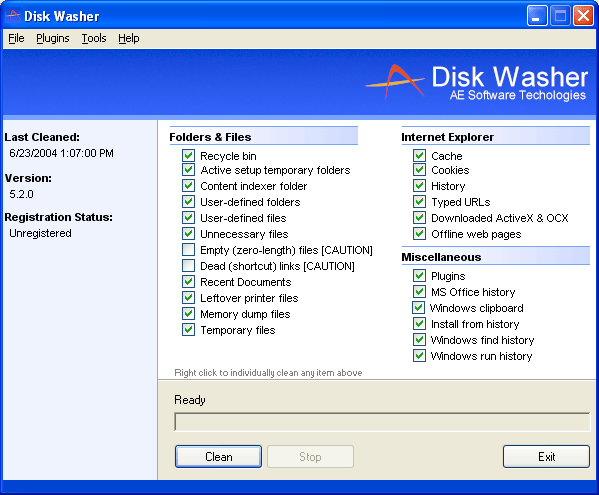This screenshot has height=495, width=599.
Task: Uncheck Internet Explorer Cookies
Action: tap(419, 170)
